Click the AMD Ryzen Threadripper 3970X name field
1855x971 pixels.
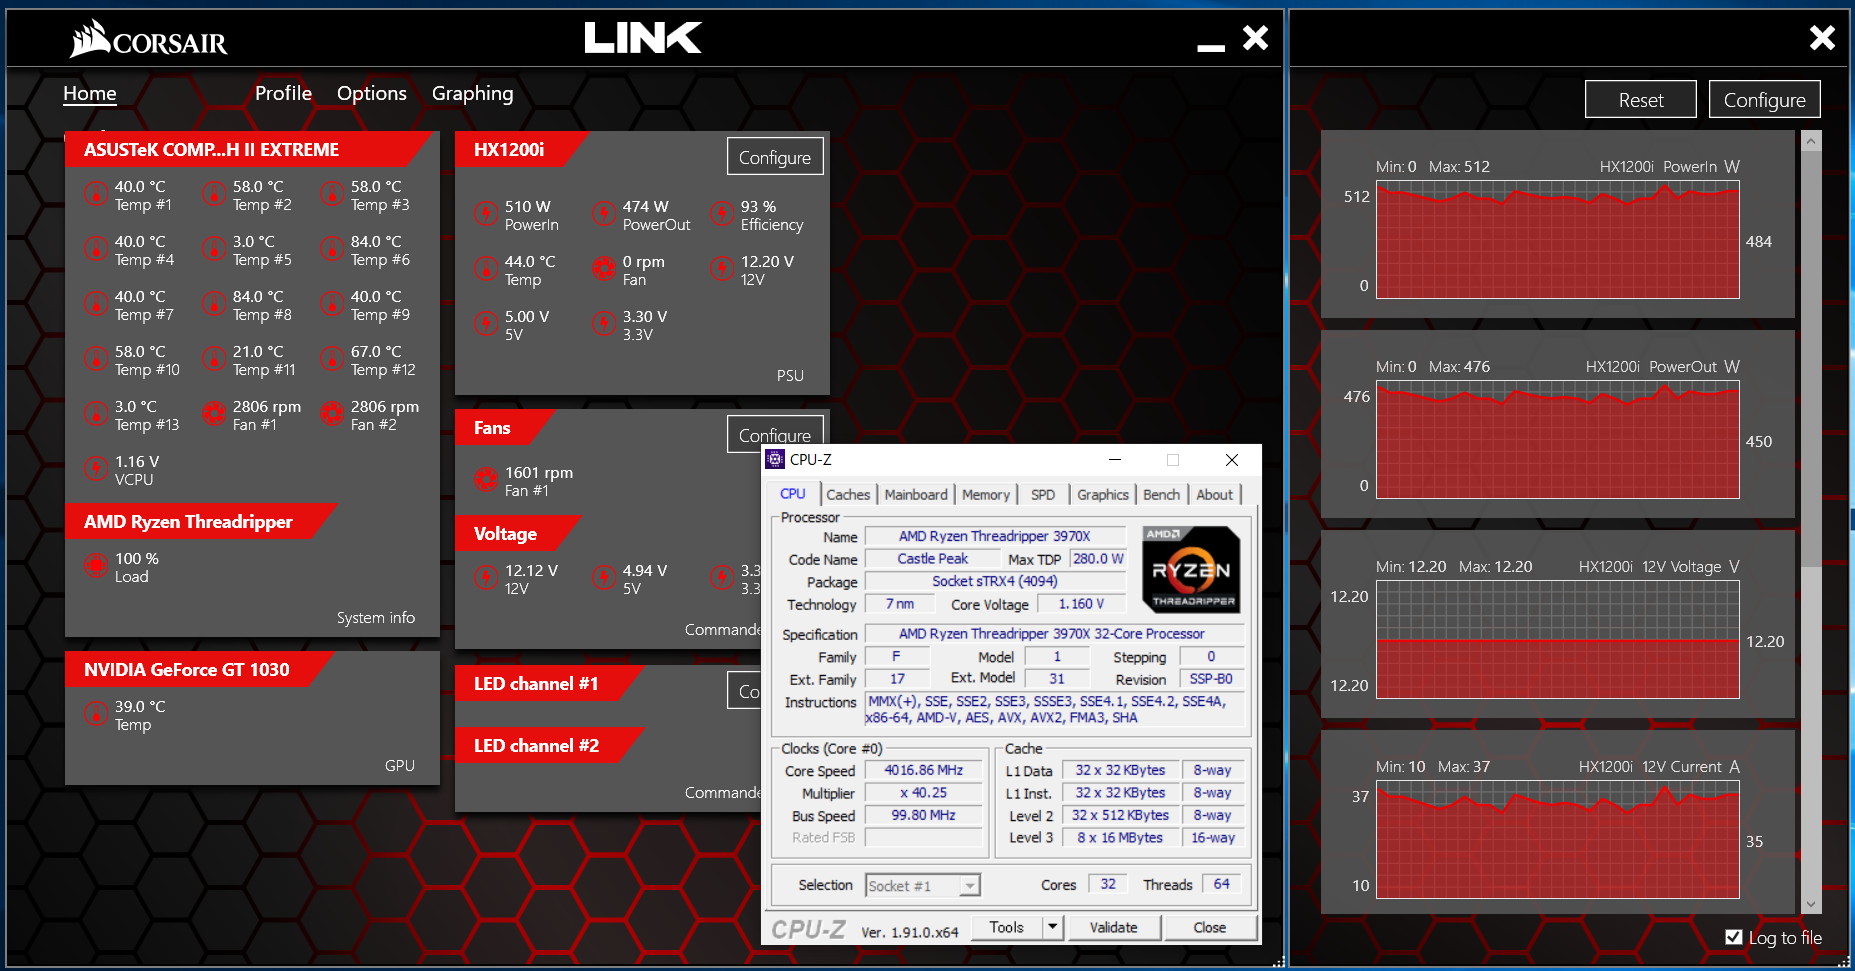click(995, 536)
